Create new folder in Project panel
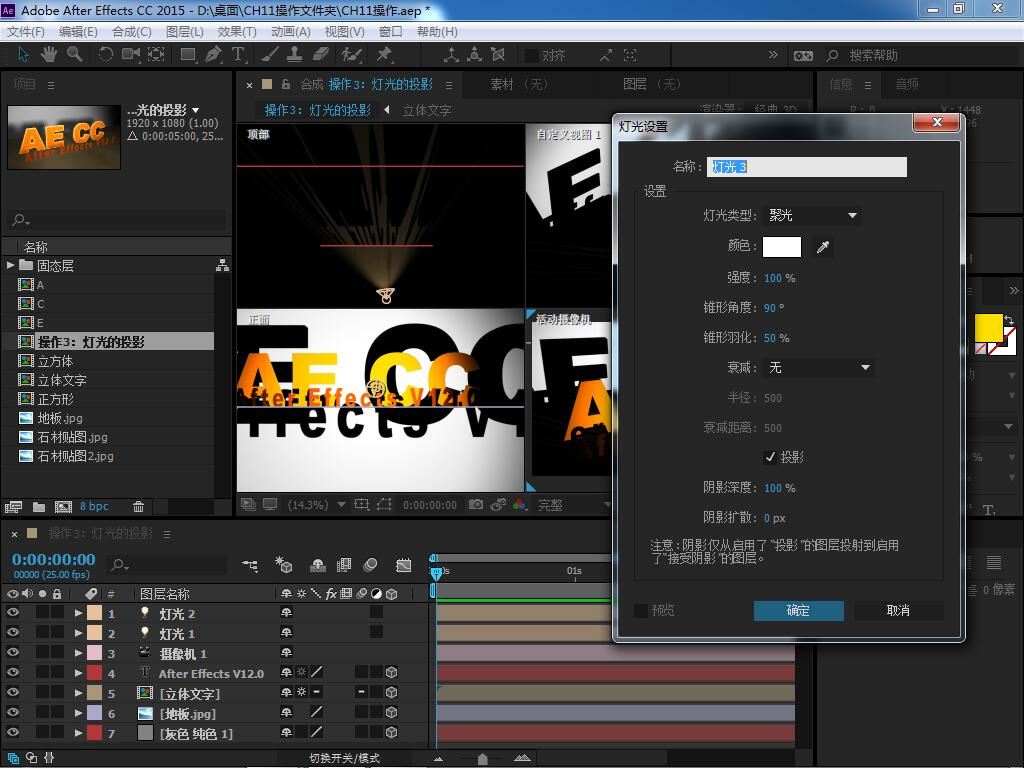The image size is (1024, 768). (39, 506)
